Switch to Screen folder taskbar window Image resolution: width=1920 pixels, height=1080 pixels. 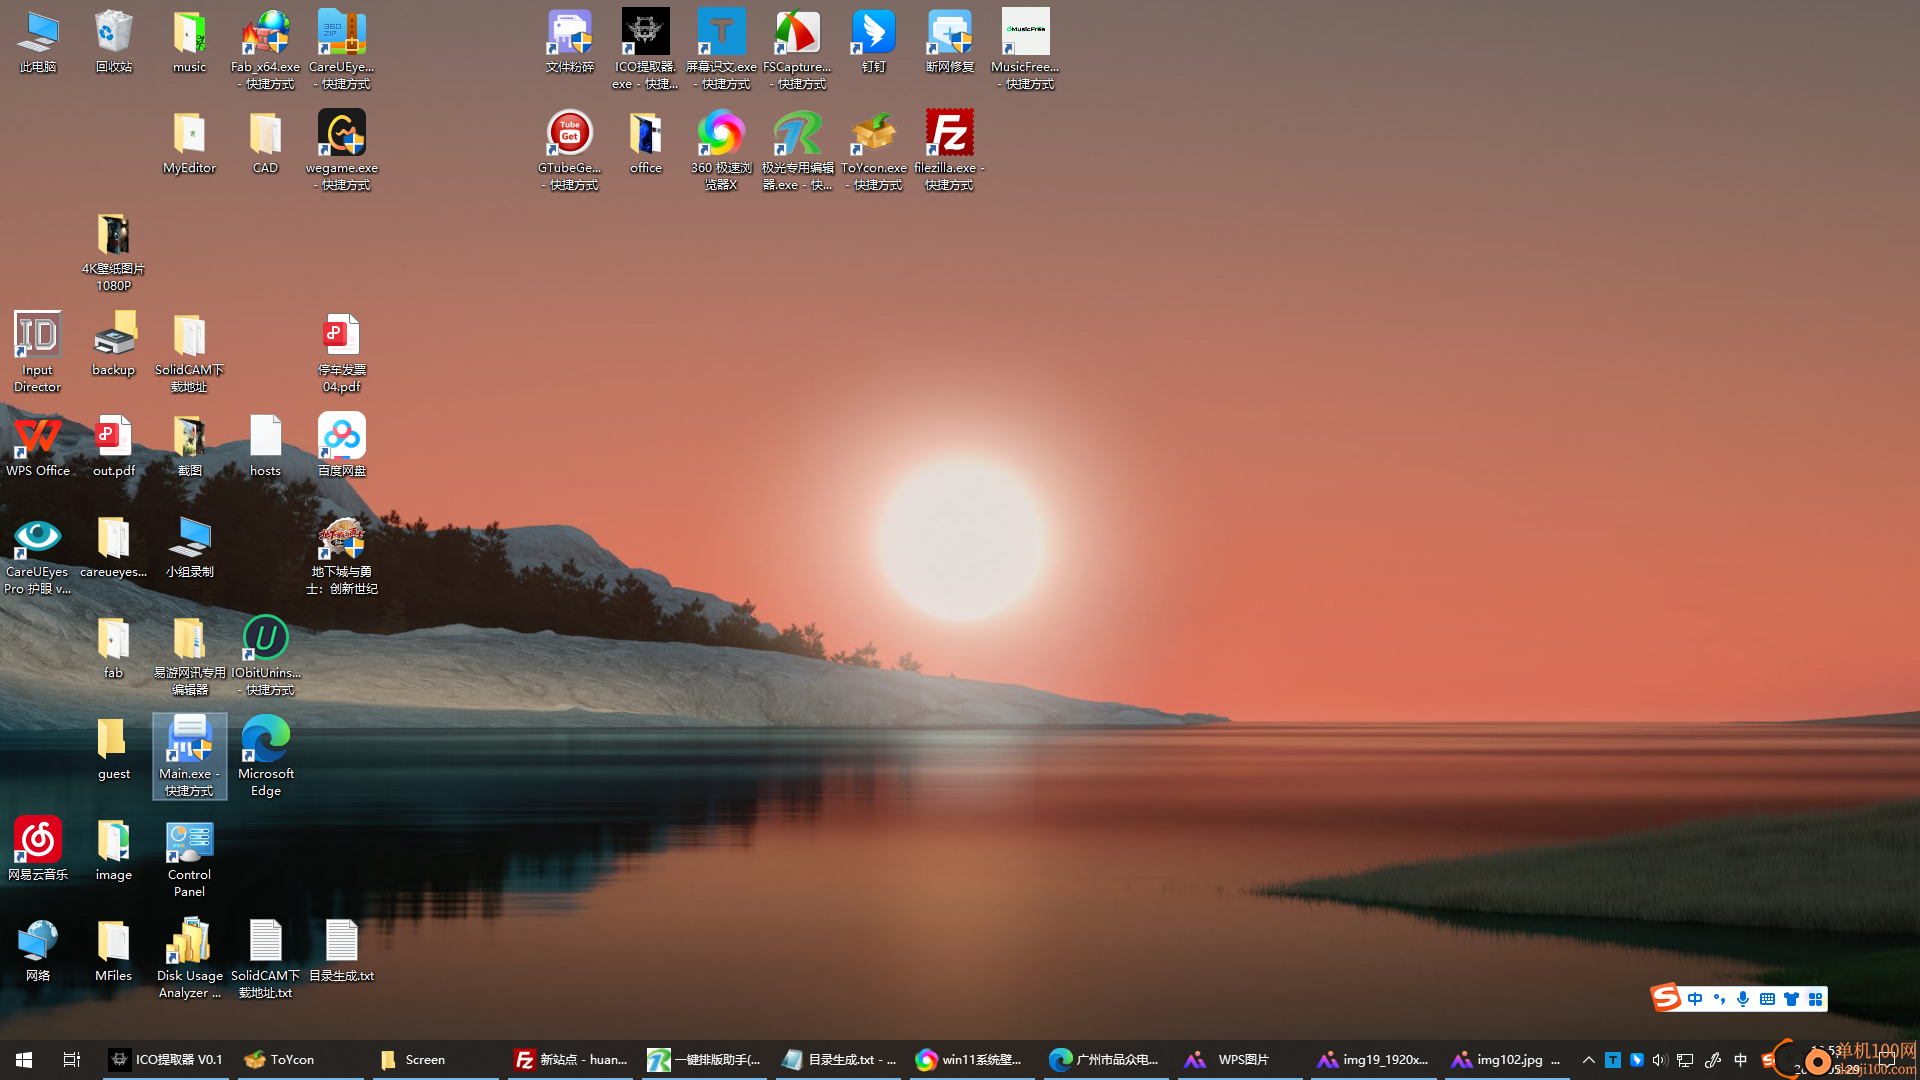435,1059
